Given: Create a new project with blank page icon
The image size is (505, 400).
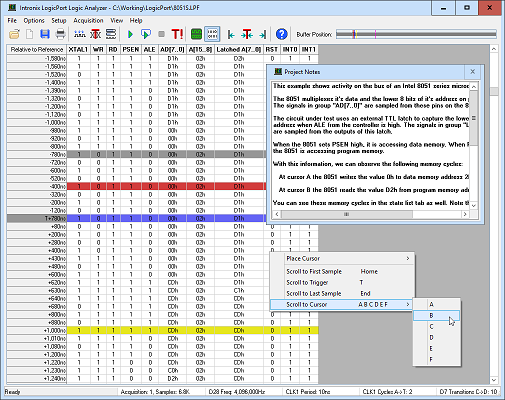Looking at the screenshot, I should 29,34.
